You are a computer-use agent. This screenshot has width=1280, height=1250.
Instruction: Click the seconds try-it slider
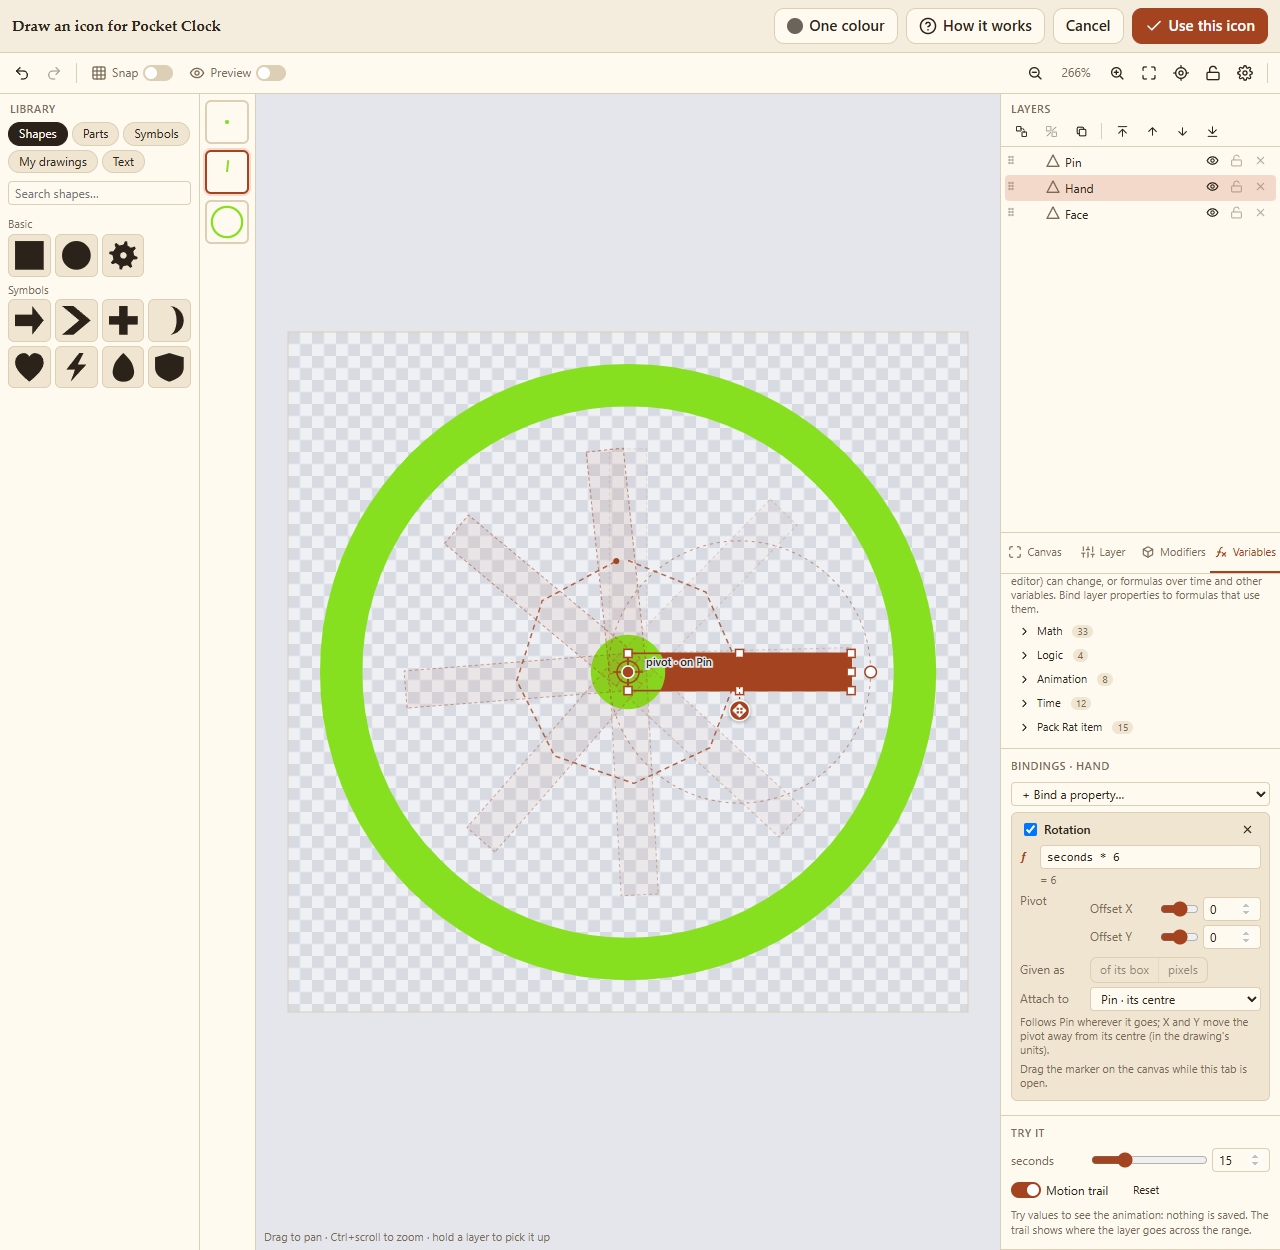pyautogui.click(x=1149, y=1160)
